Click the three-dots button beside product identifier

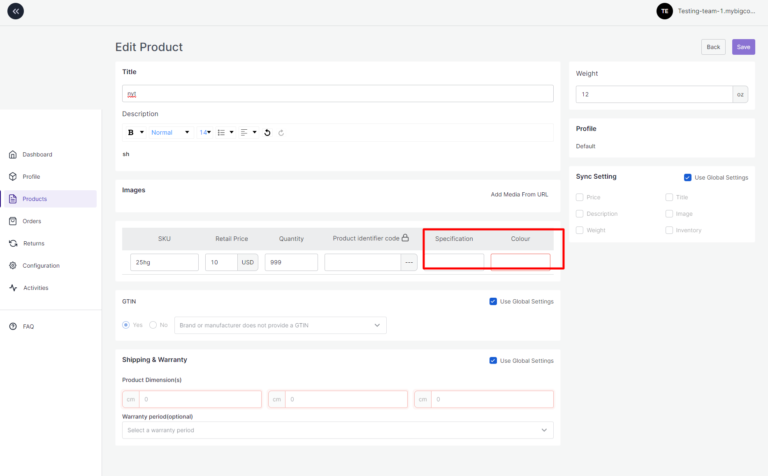409,262
